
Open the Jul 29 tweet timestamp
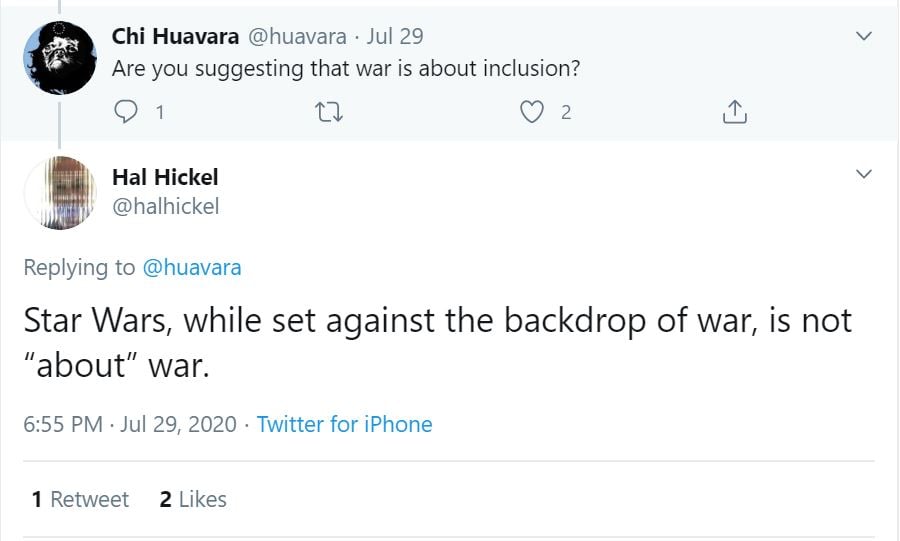[x=395, y=37]
